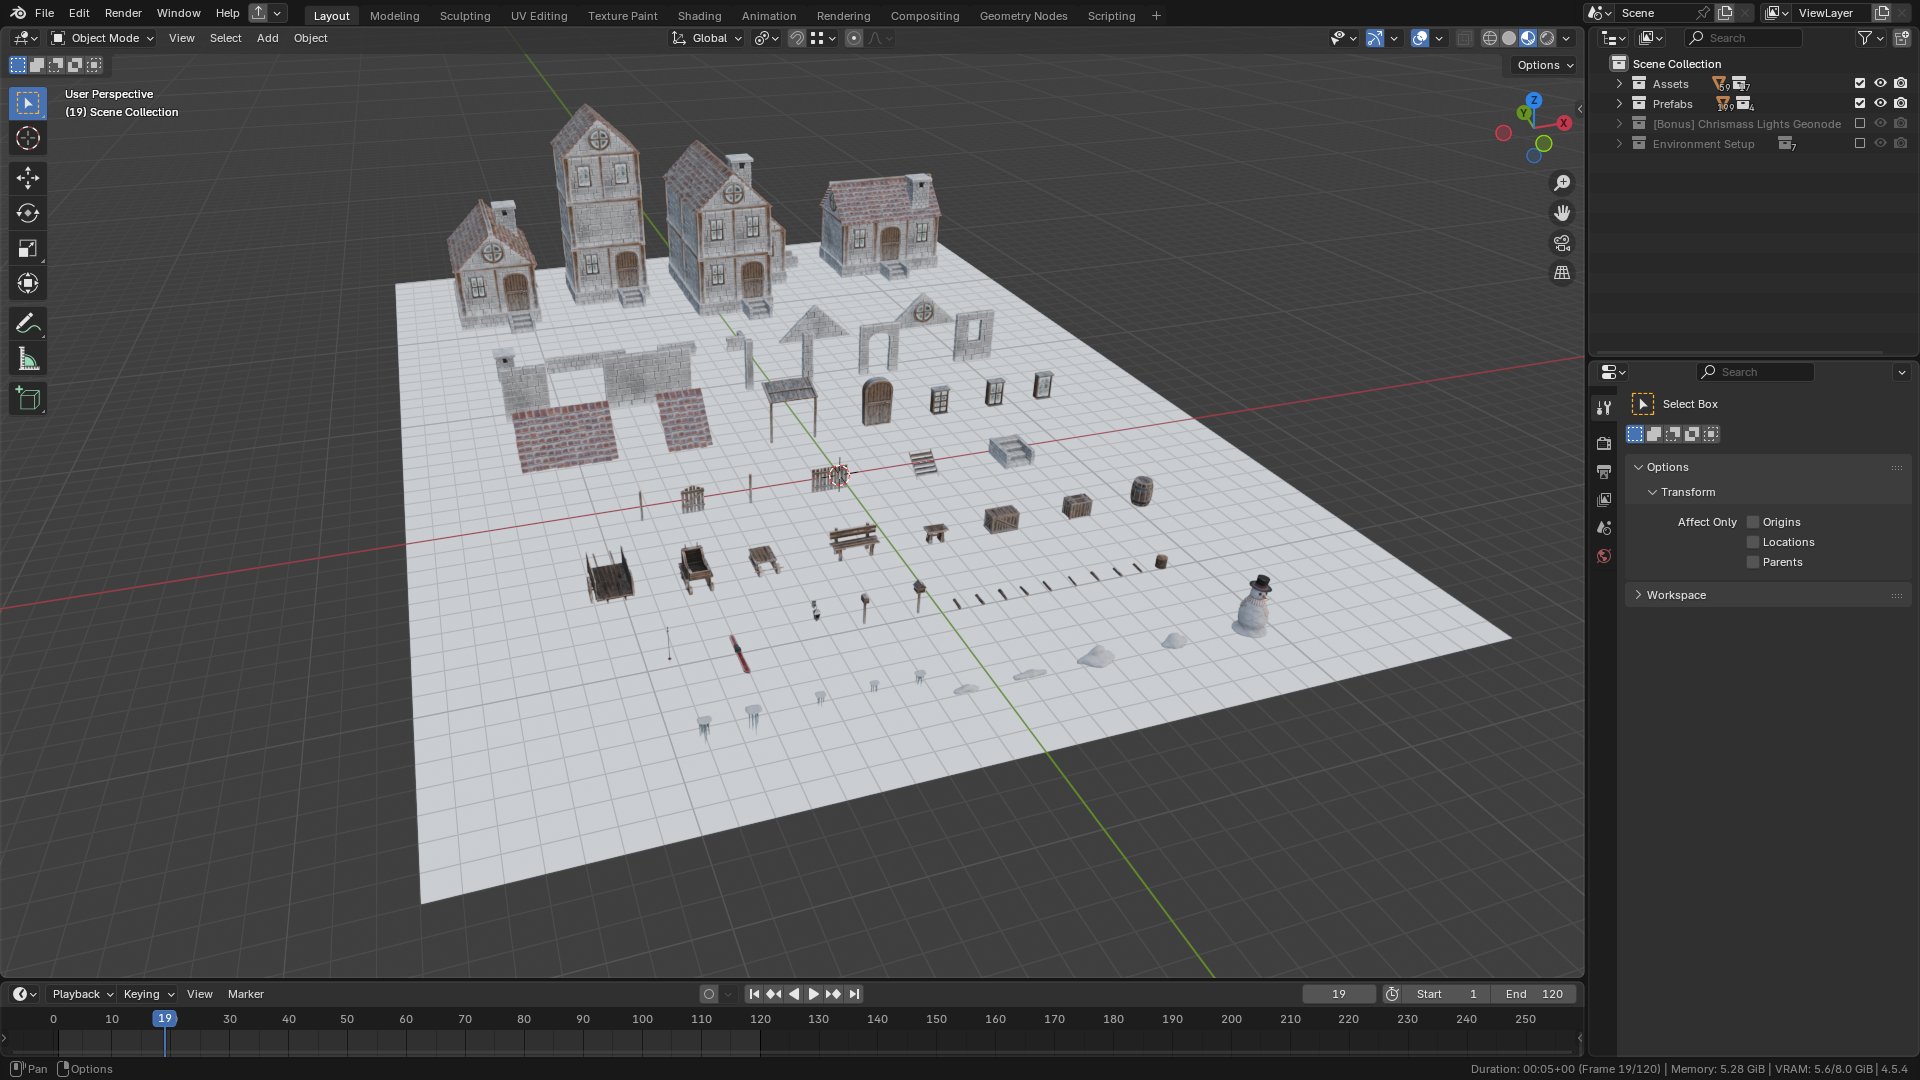Open the Render menu
Screen dimensions: 1920x1080
123,13
